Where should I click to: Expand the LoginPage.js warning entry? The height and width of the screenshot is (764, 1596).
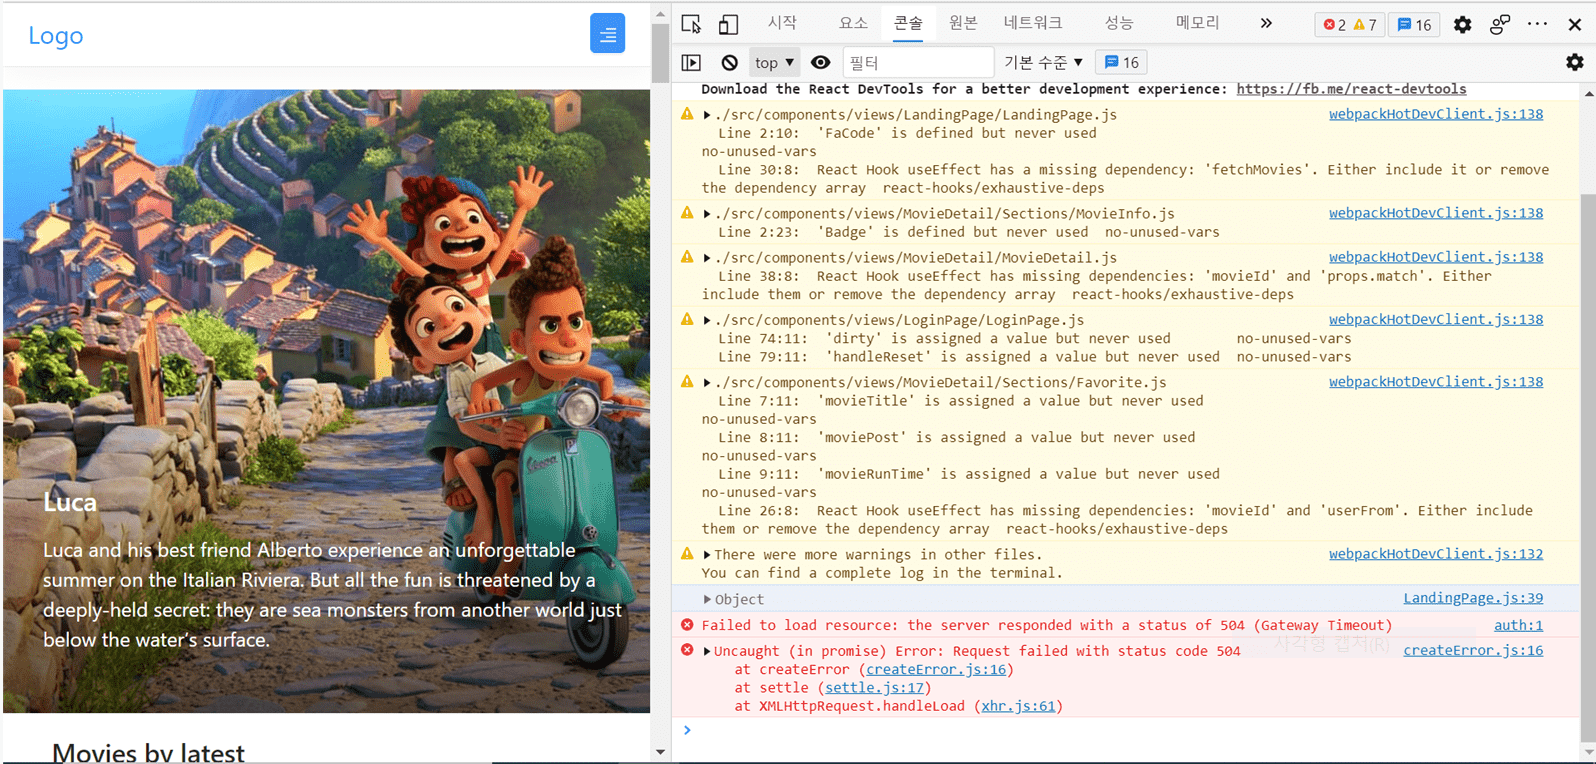(x=707, y=320)
